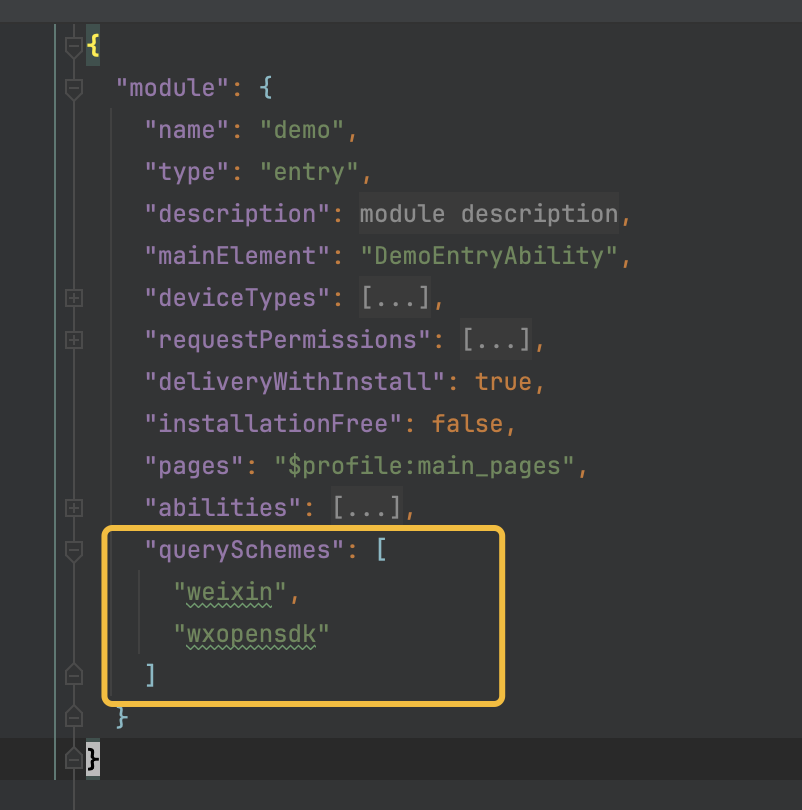
Task: Click fold end marker of querySchemes bracket
Action: pyautogui.click(x=74, y=675)
